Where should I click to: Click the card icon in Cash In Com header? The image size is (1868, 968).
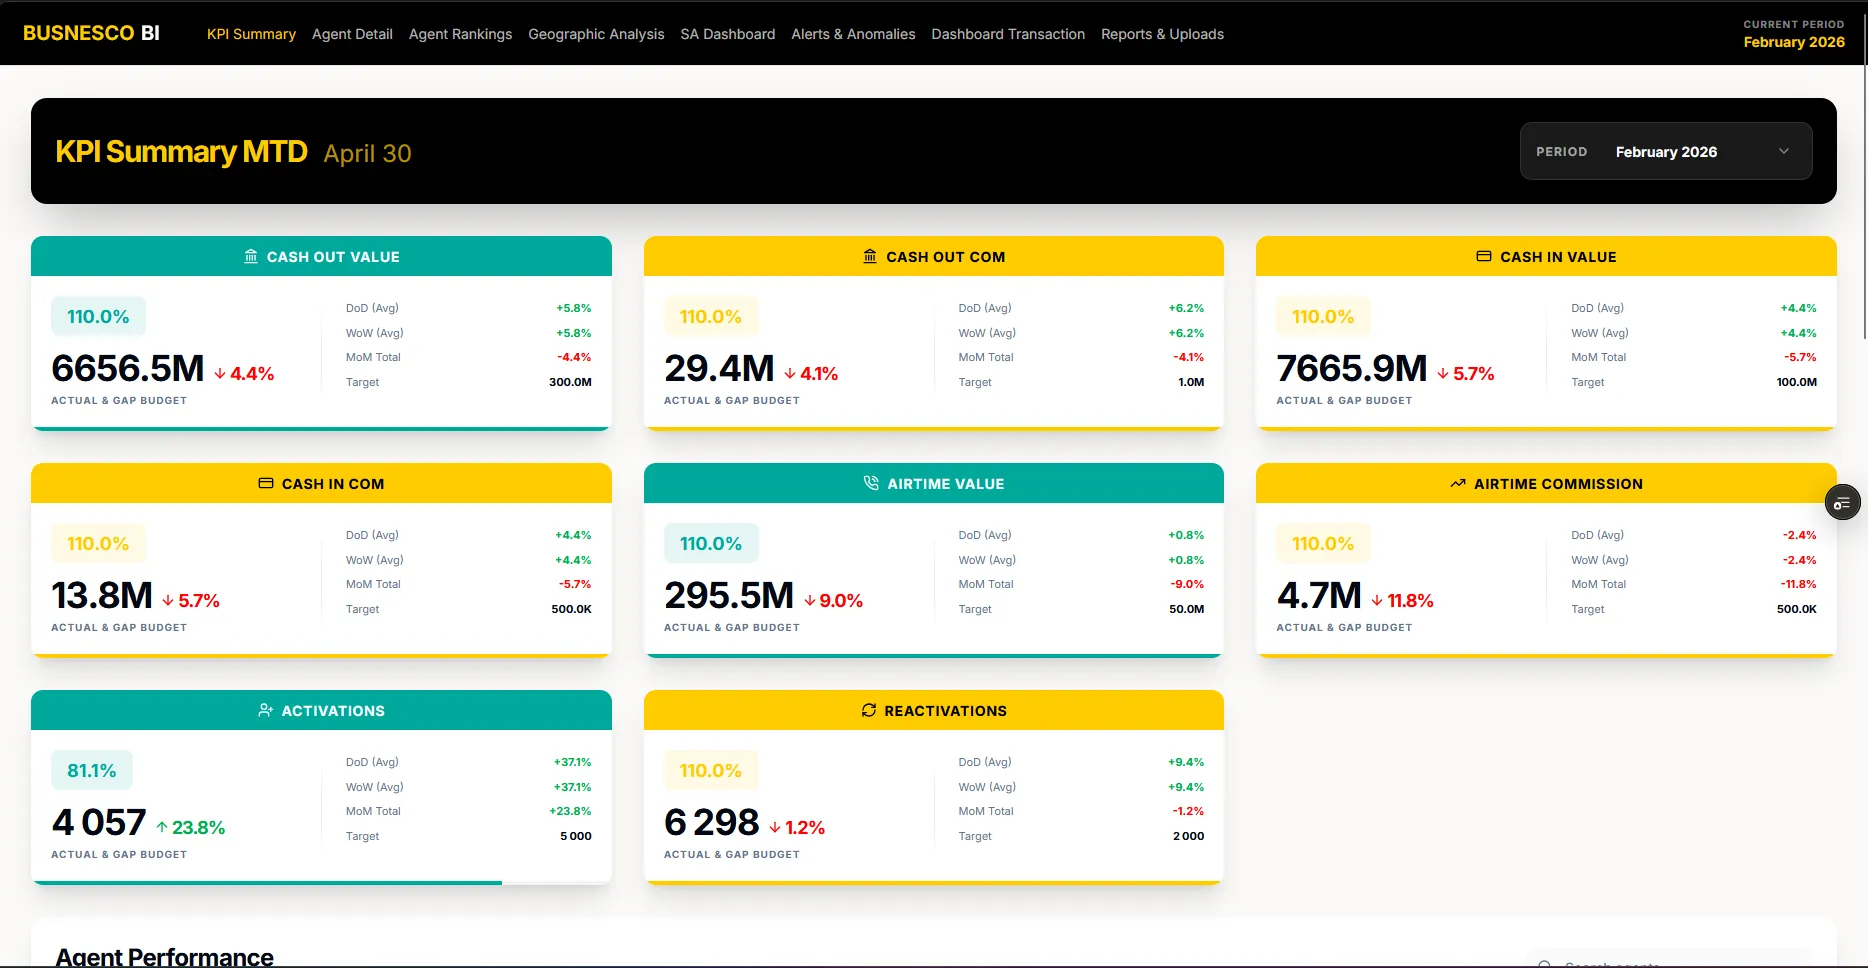(x=266, y=484)
